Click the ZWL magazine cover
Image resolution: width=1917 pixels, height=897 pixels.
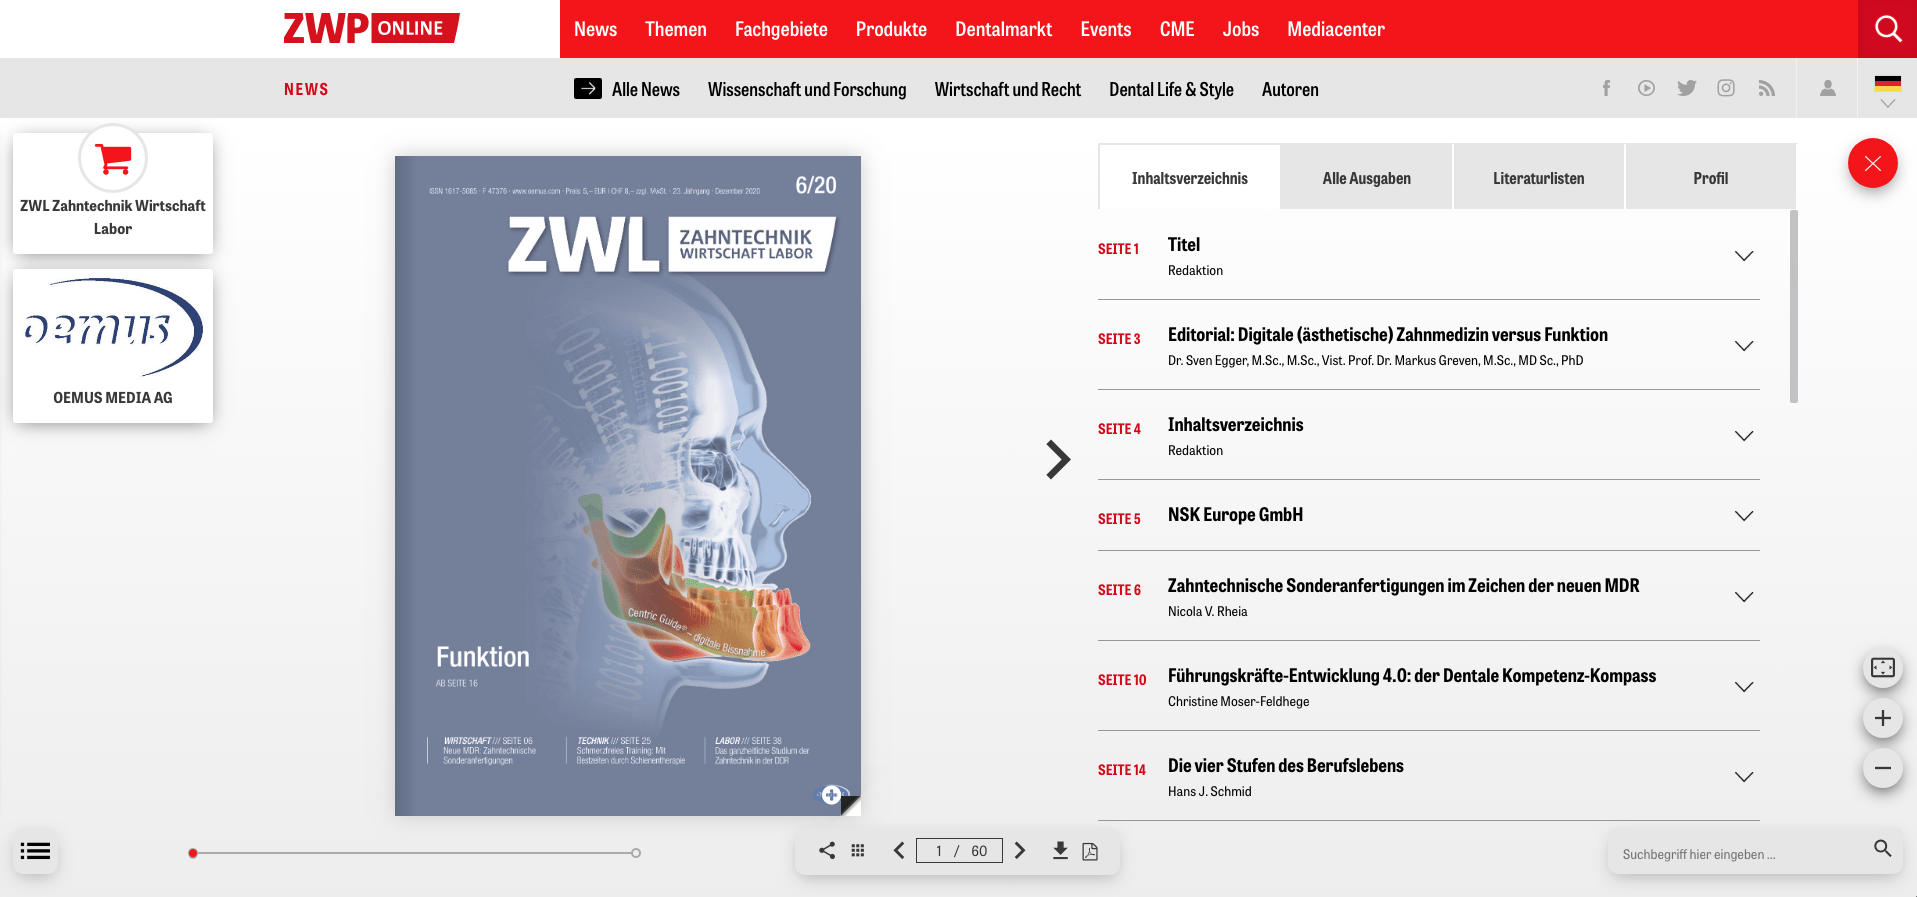[x=628, y=486]
